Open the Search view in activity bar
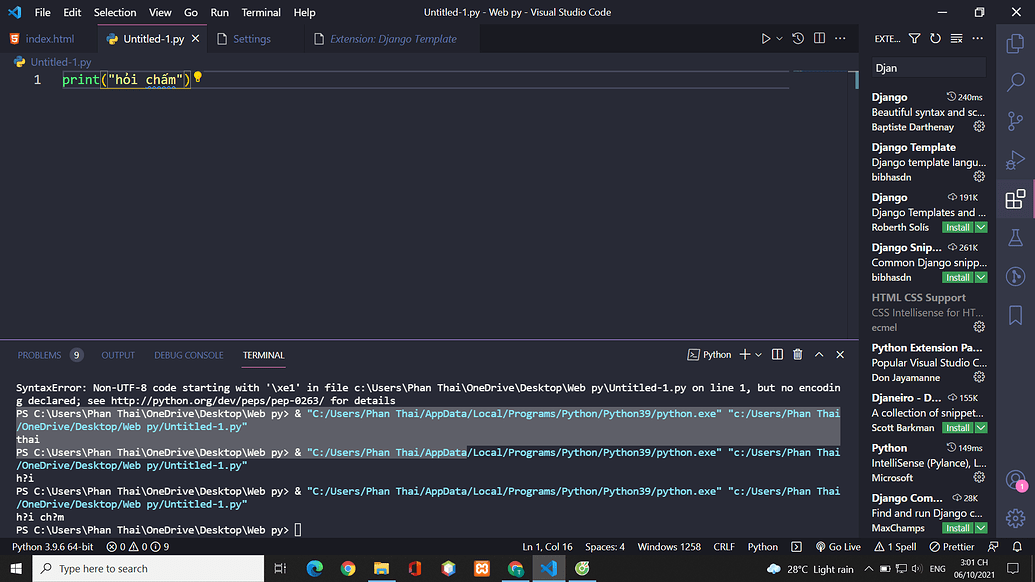The image size is (1035, 582). pos(1015,82)
